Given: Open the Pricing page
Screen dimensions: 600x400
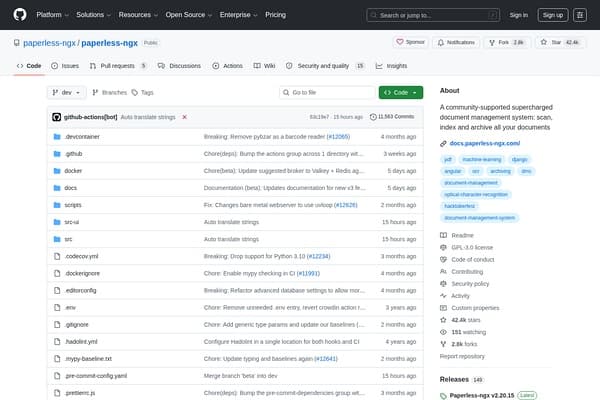Looking at the screenshot, I should coord(276,15).
